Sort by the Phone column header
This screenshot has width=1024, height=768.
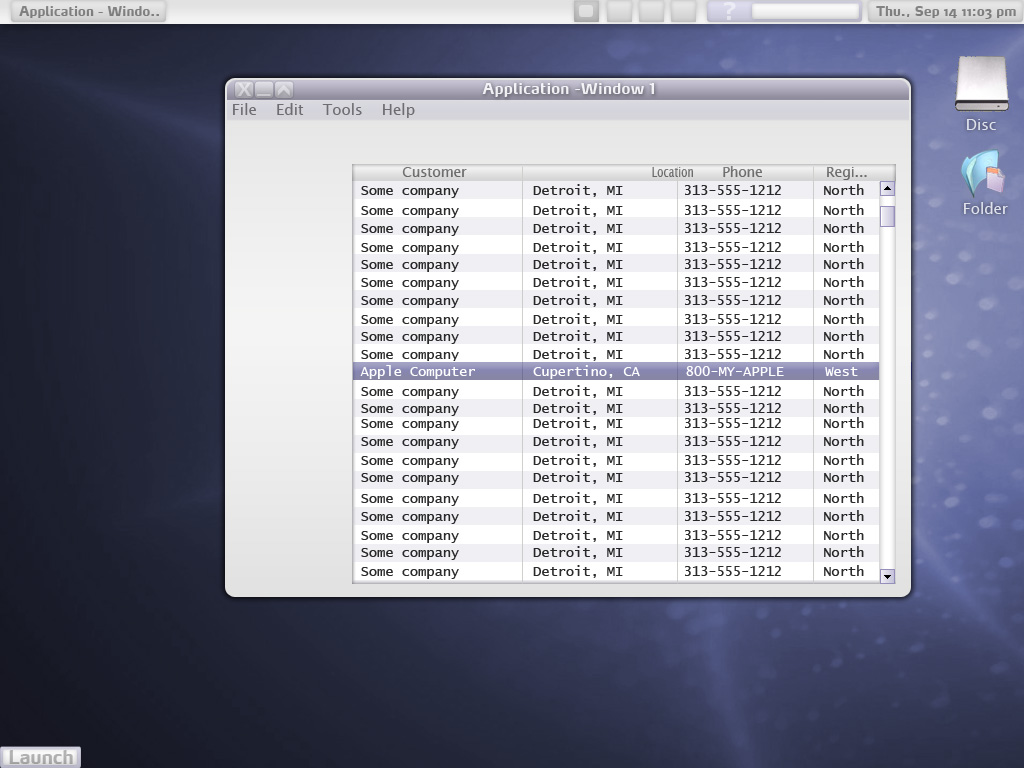coord(742,172)
